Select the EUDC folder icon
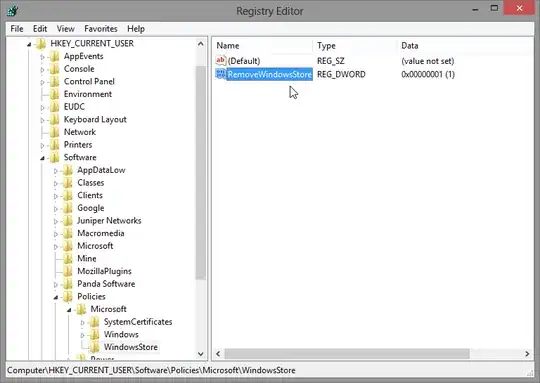This screenshot has width=540, height=383. 54,107
